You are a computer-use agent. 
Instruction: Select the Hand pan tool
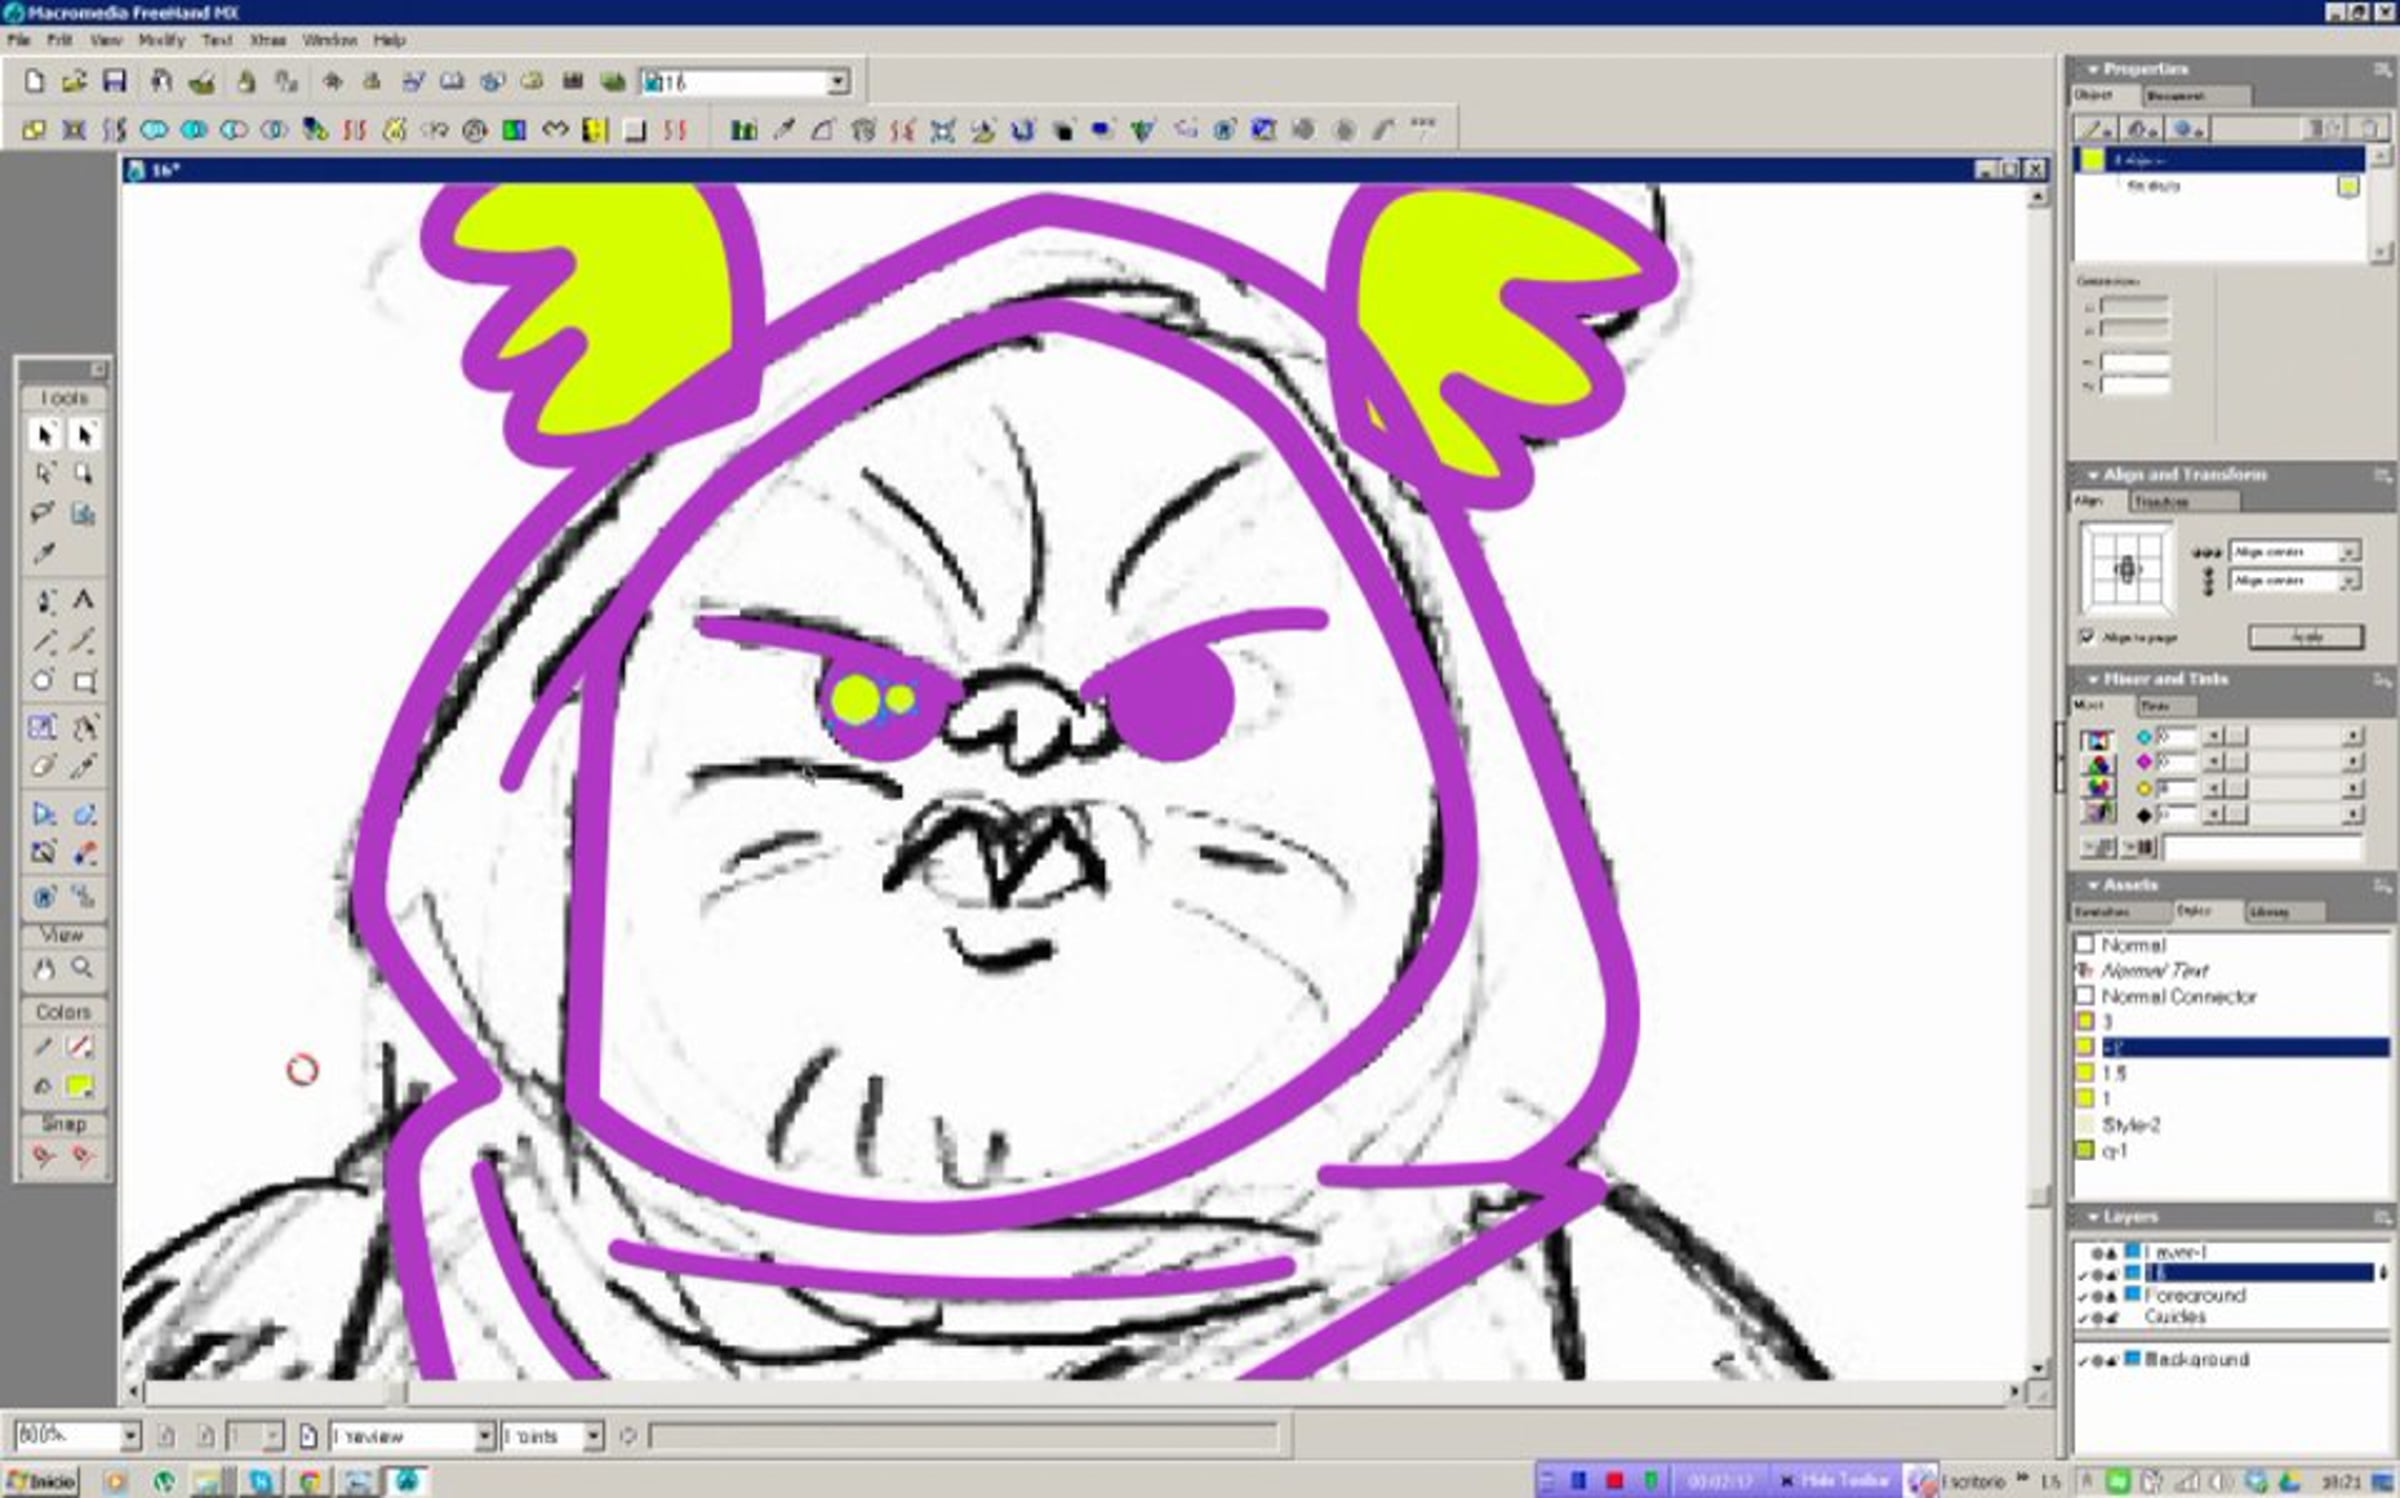pyautogui.click(x=44, y=968)
